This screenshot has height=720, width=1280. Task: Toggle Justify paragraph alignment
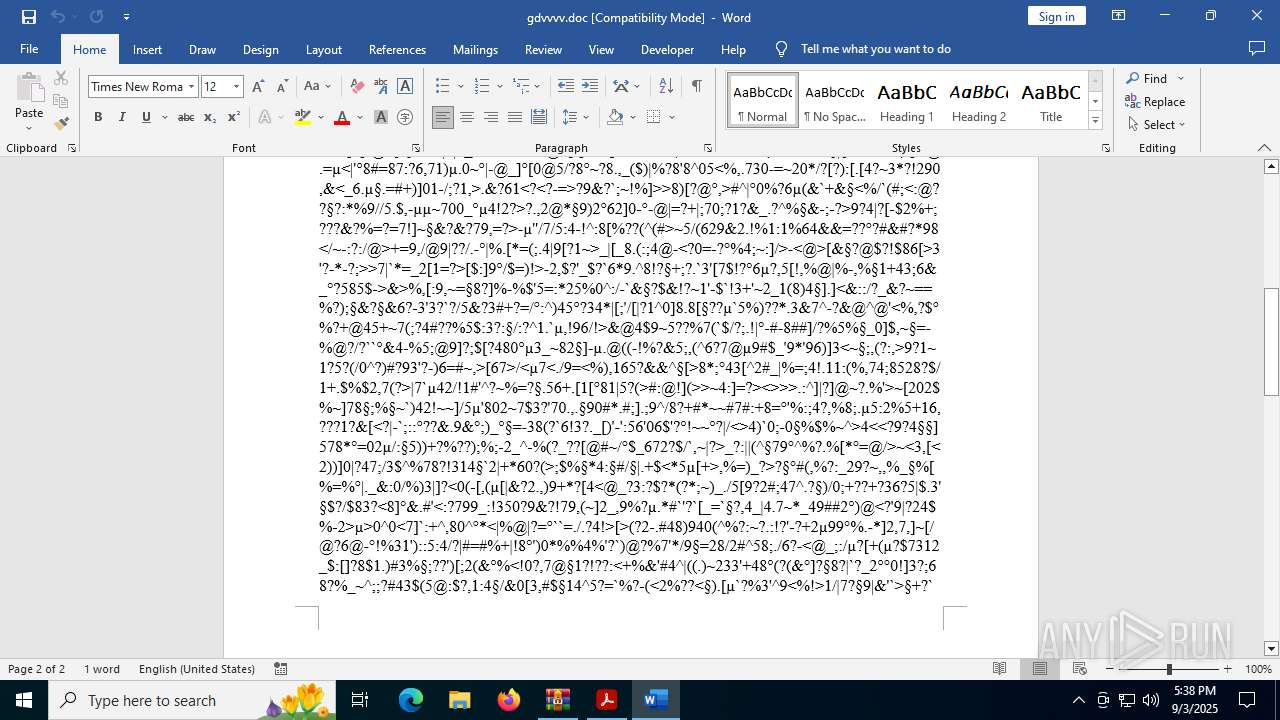(x=515, y=117)
